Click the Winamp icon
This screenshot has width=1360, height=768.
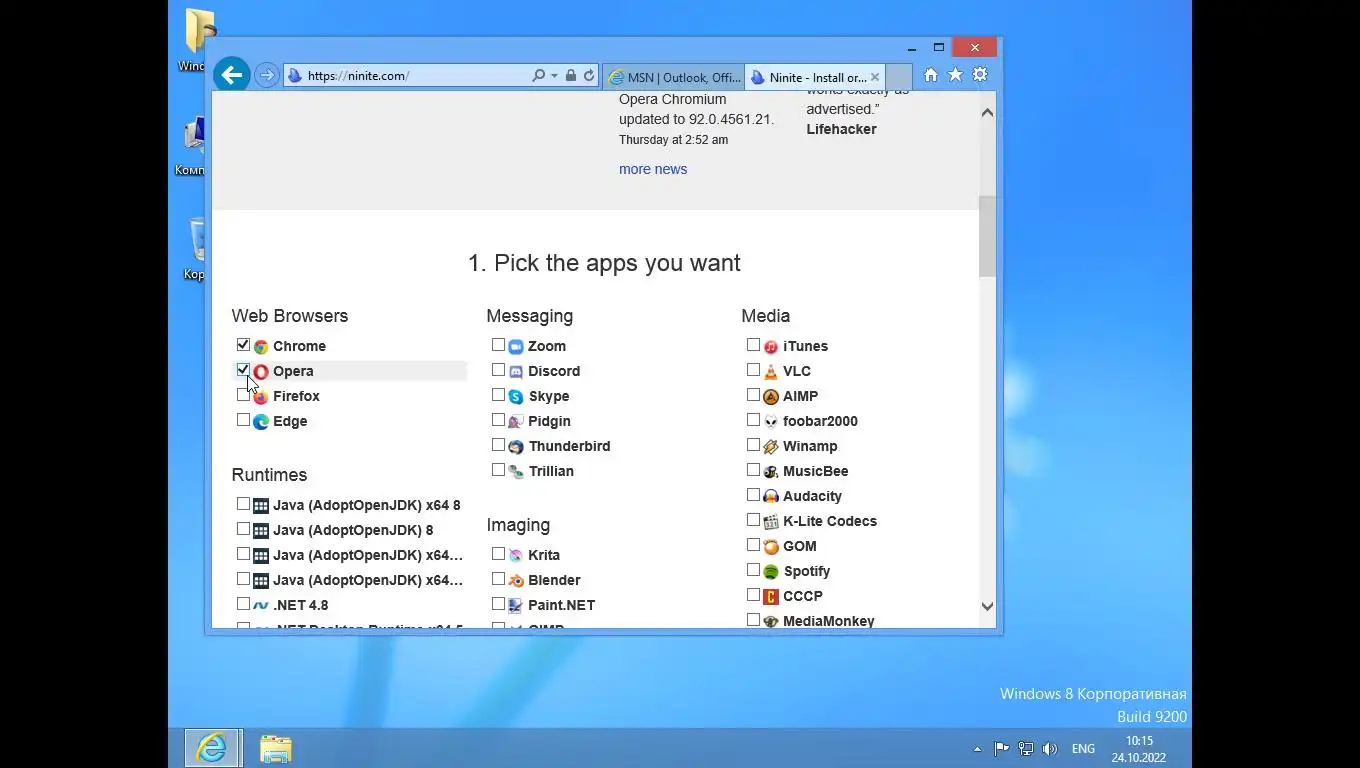pyautogui.click(x=771, y=447)
